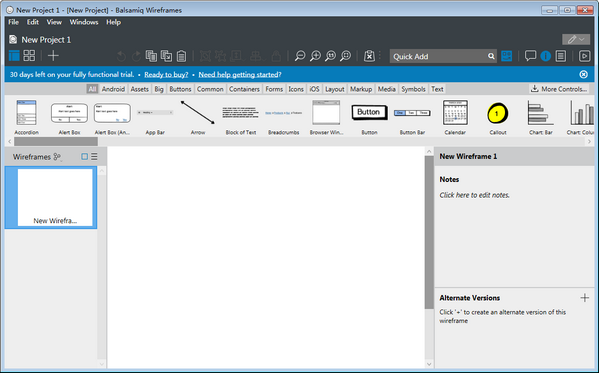The width and height of the screenshot is (599, 373).
Task: Click Need help getting started? link
Action: [x=240, y=75]
